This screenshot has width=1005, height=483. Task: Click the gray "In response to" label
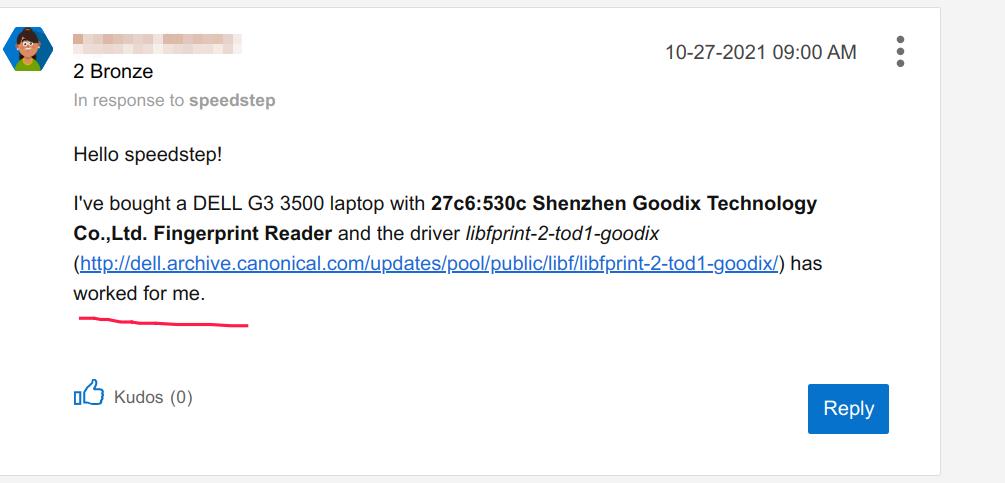(x=129, y=100)
